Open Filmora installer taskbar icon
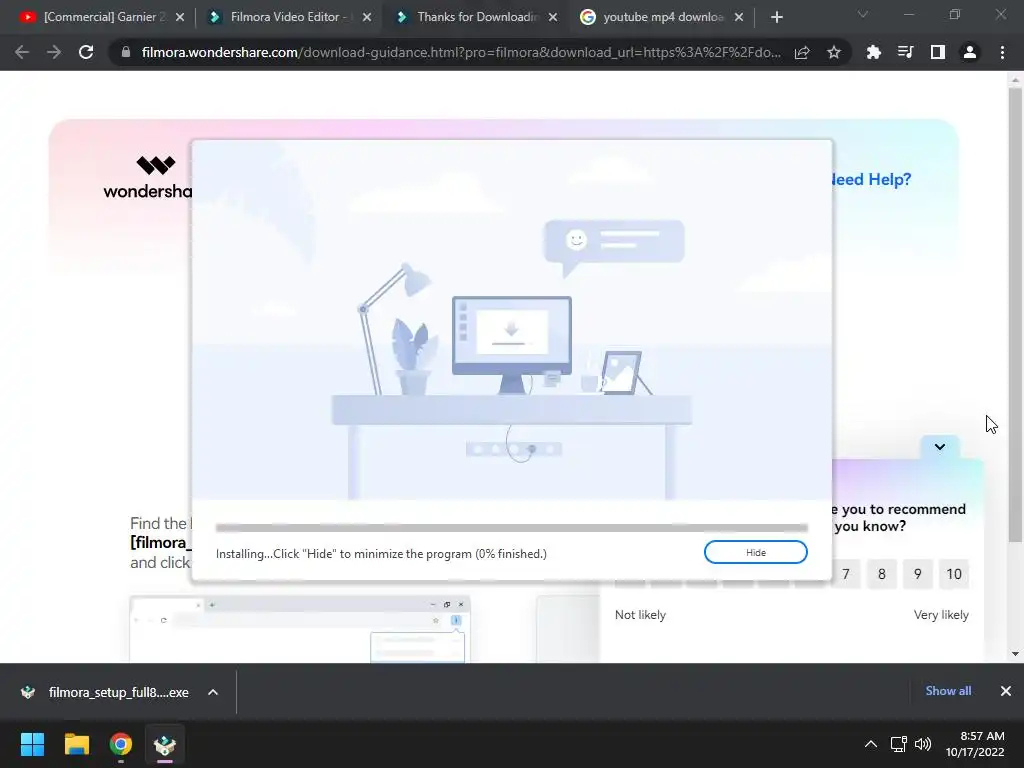1024x768 pixels. [x=165, y=744]
